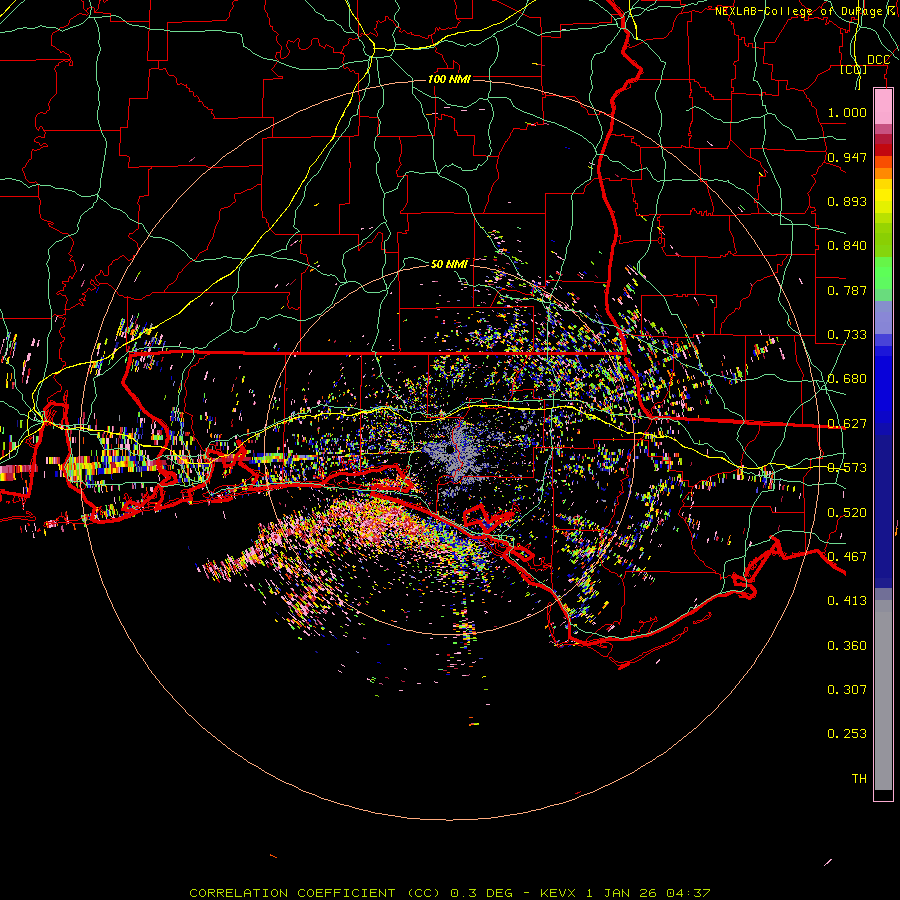
Task: Click the [CC] units label
Action: click(x=854, y=70)
